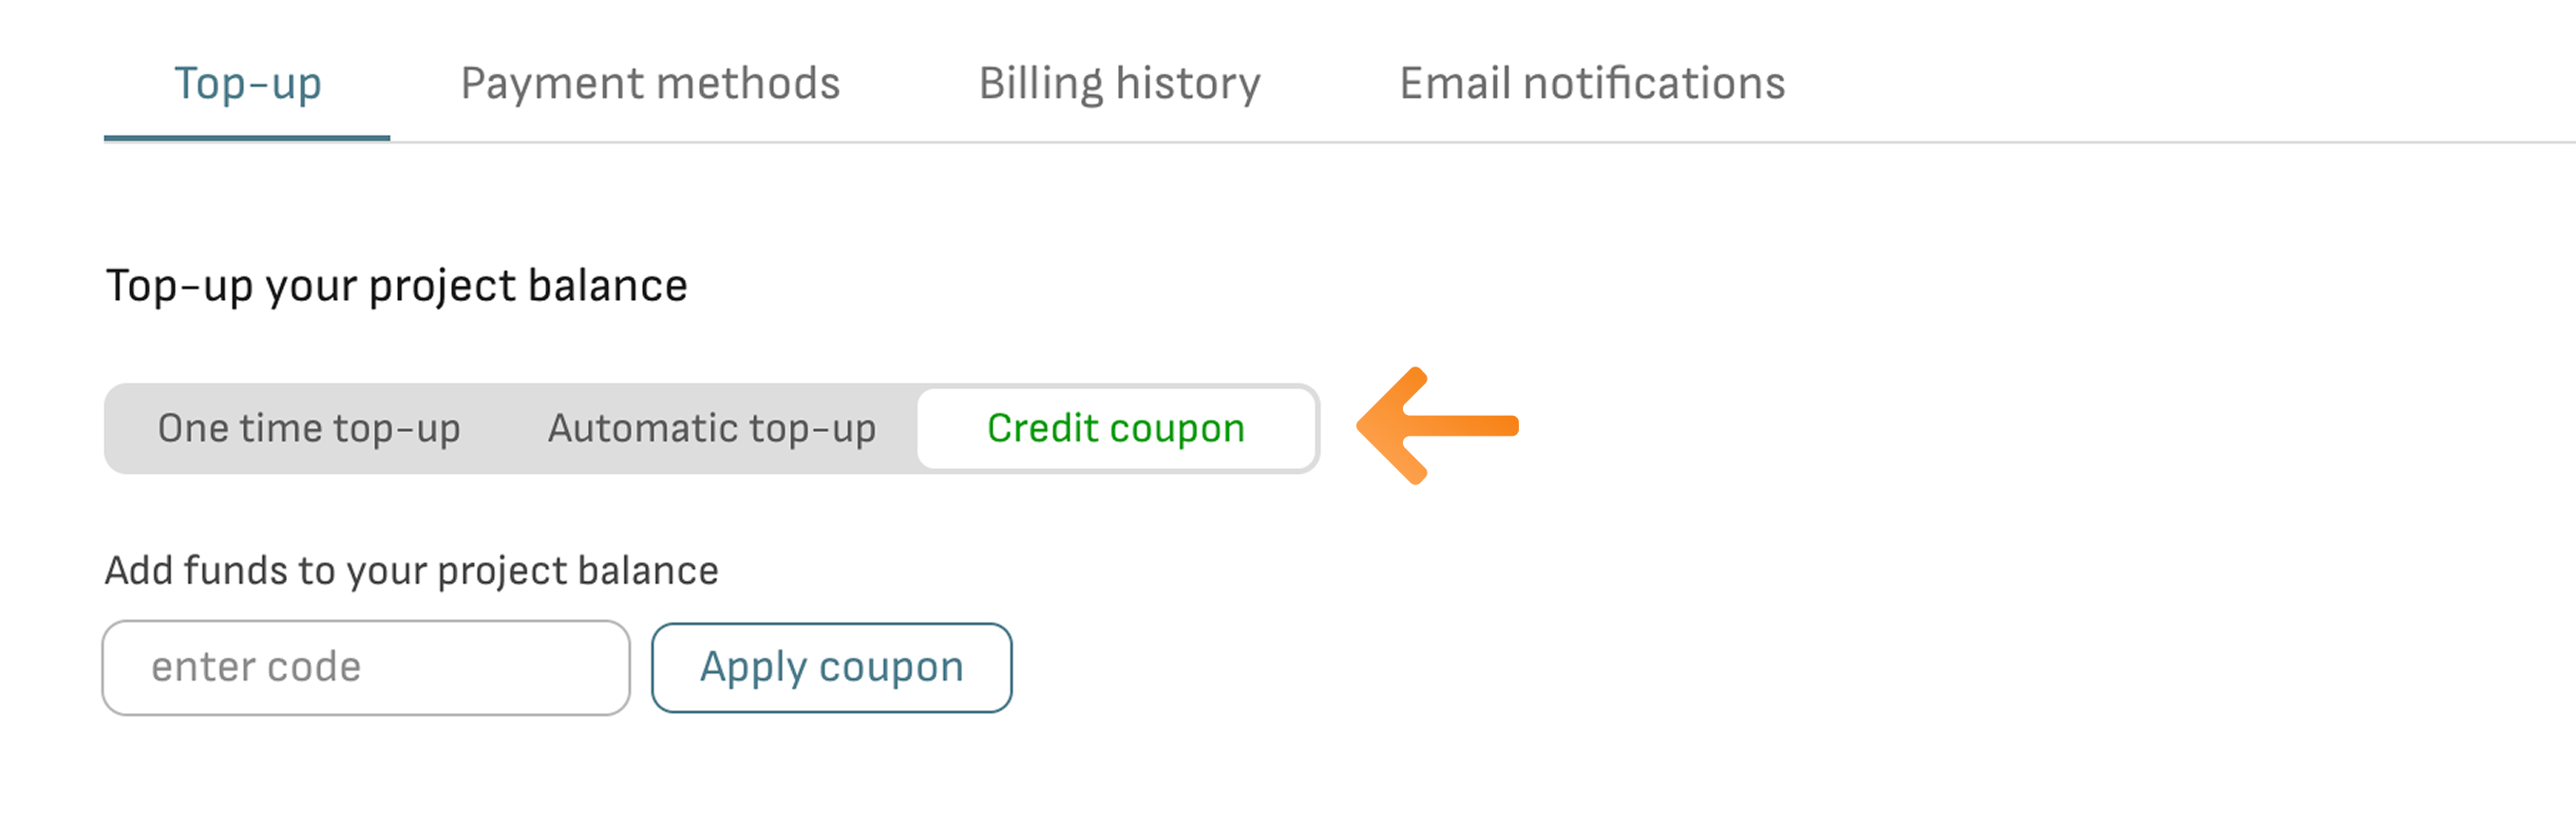Focus the coupon code text box

(366, 667)
